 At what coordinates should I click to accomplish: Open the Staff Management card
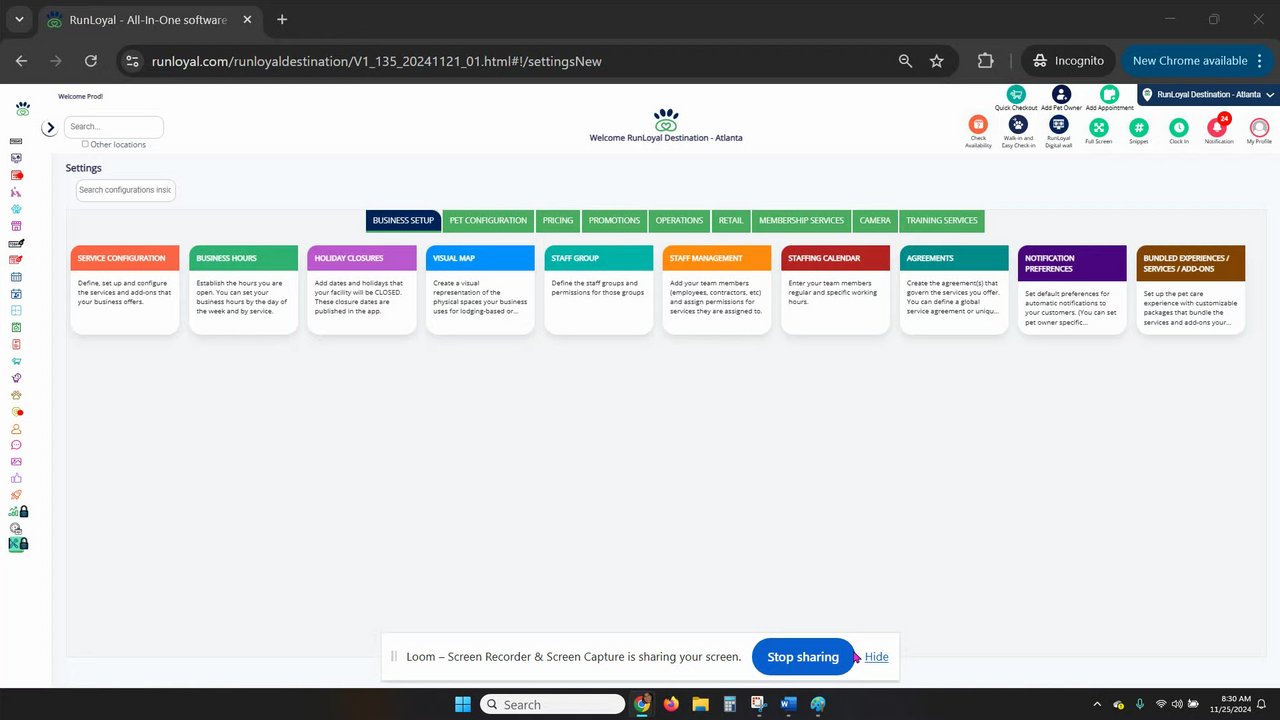tap(717, 289)
